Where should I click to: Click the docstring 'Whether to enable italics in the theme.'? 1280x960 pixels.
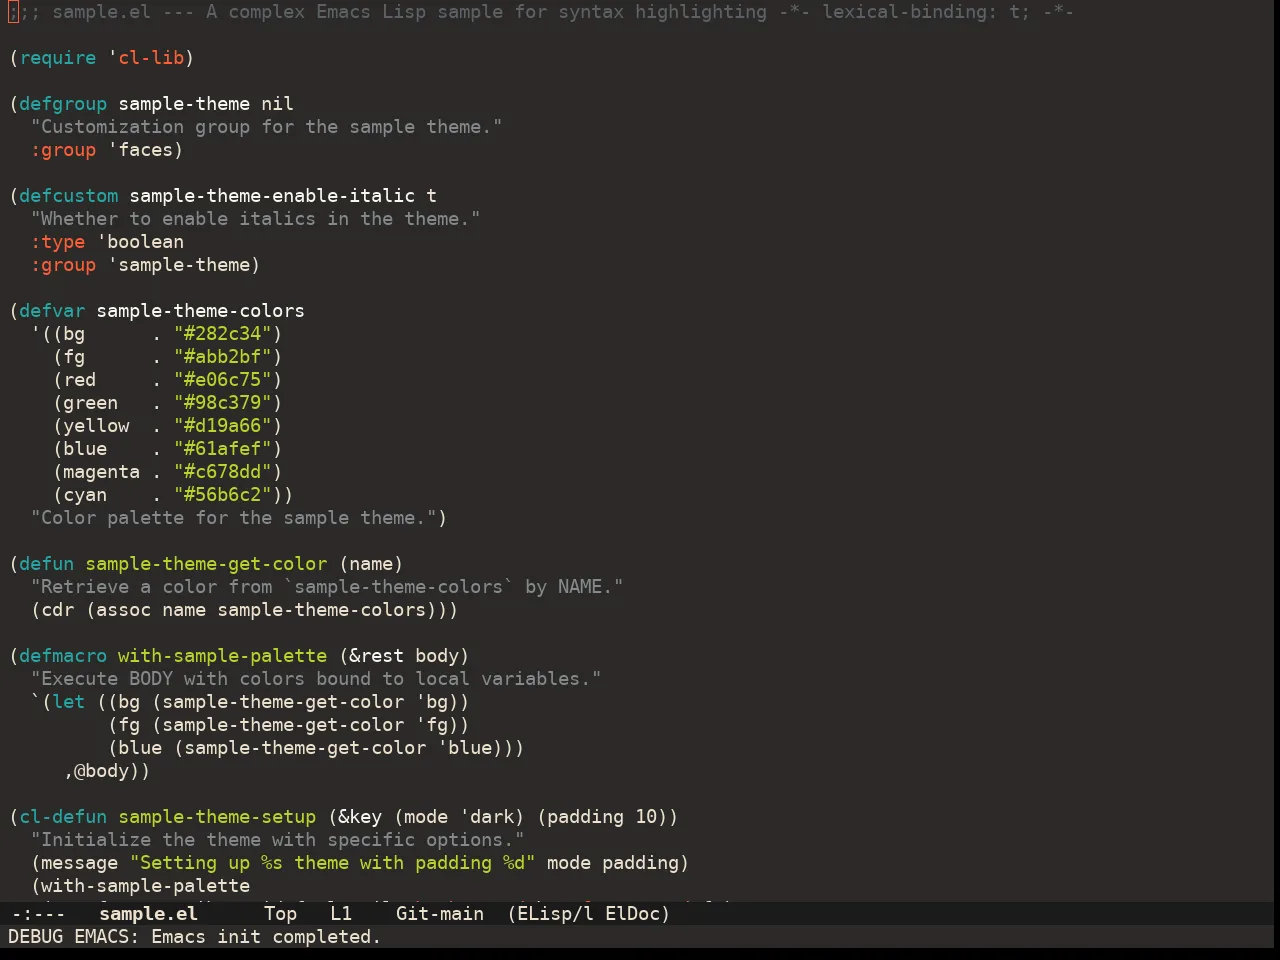(256, 219)
